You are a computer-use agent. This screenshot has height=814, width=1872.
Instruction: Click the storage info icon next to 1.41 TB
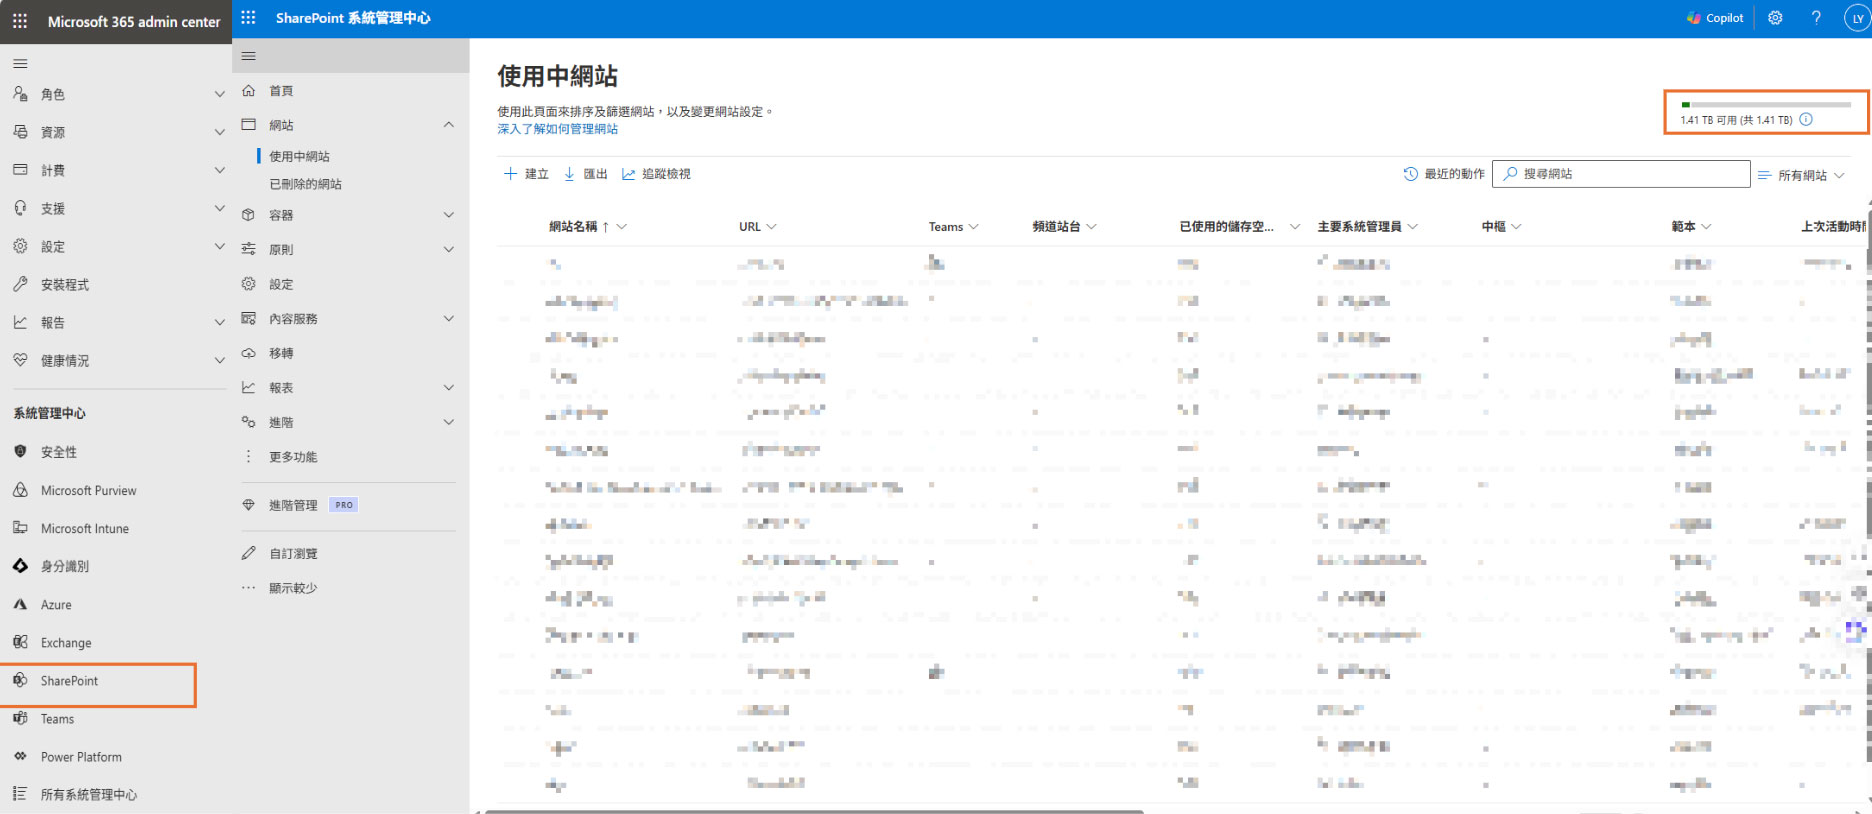[x=1806, y=119]
